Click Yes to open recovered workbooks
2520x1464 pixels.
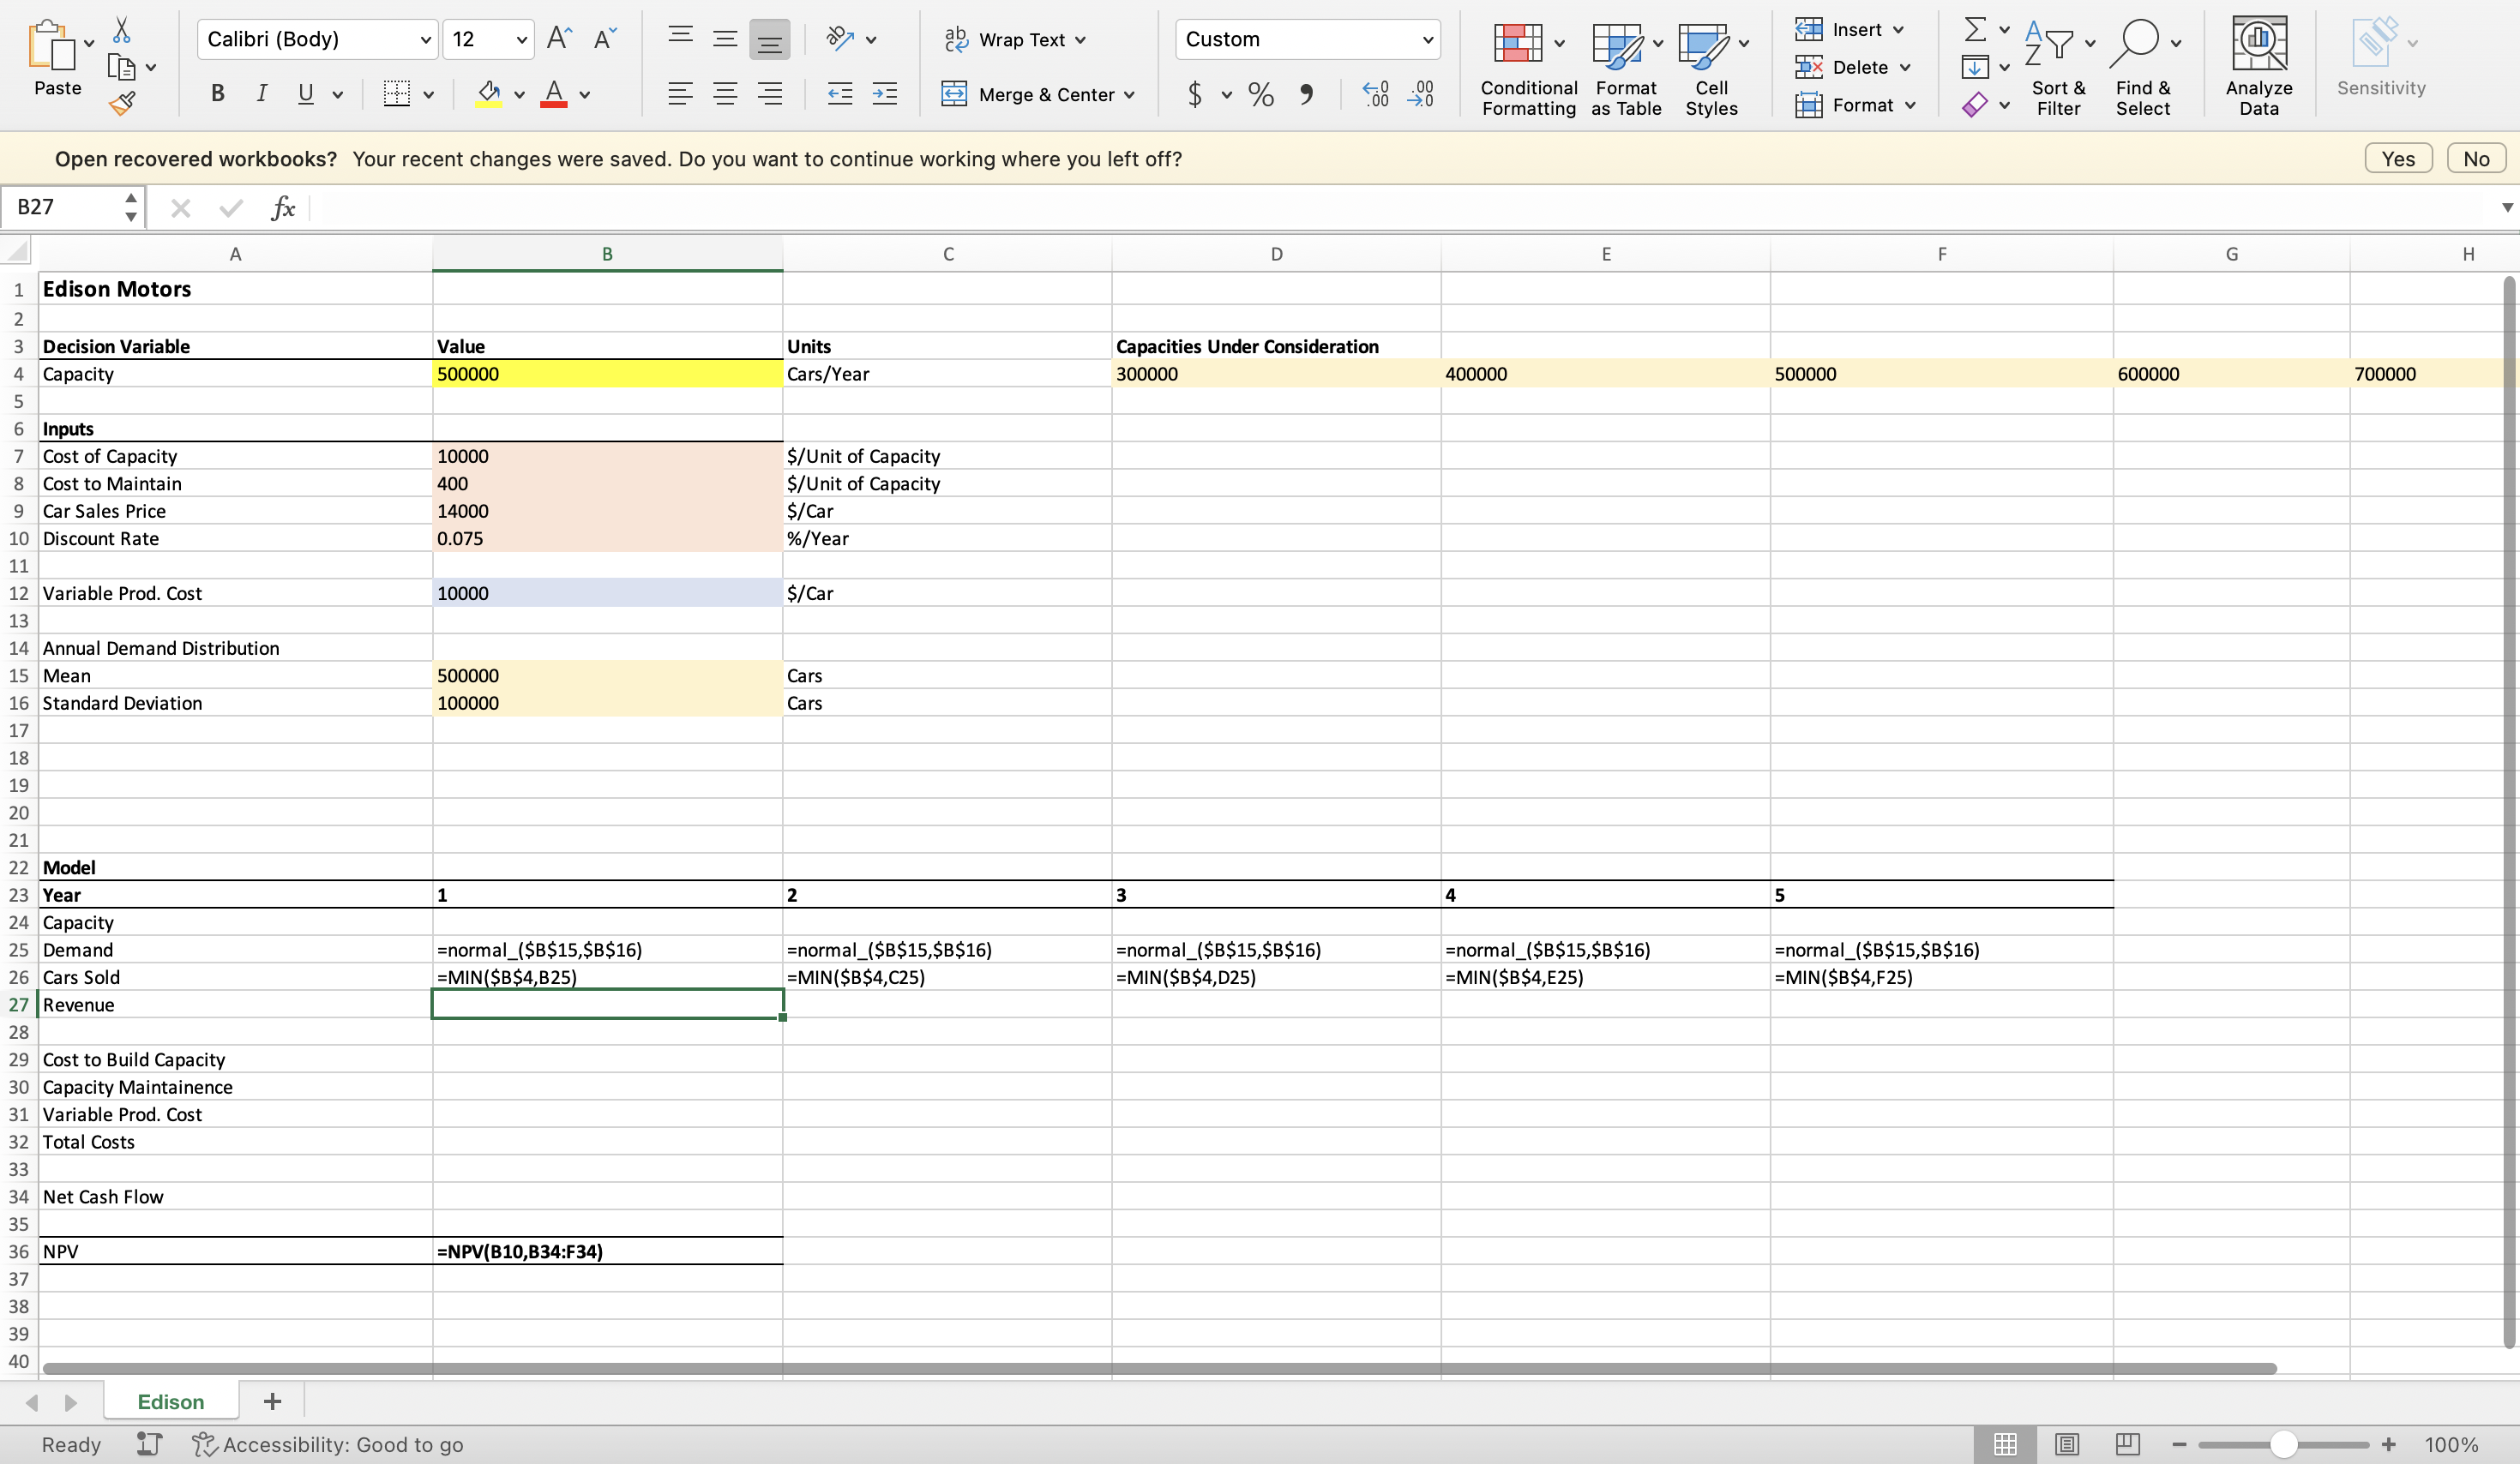pos(2397,159)
